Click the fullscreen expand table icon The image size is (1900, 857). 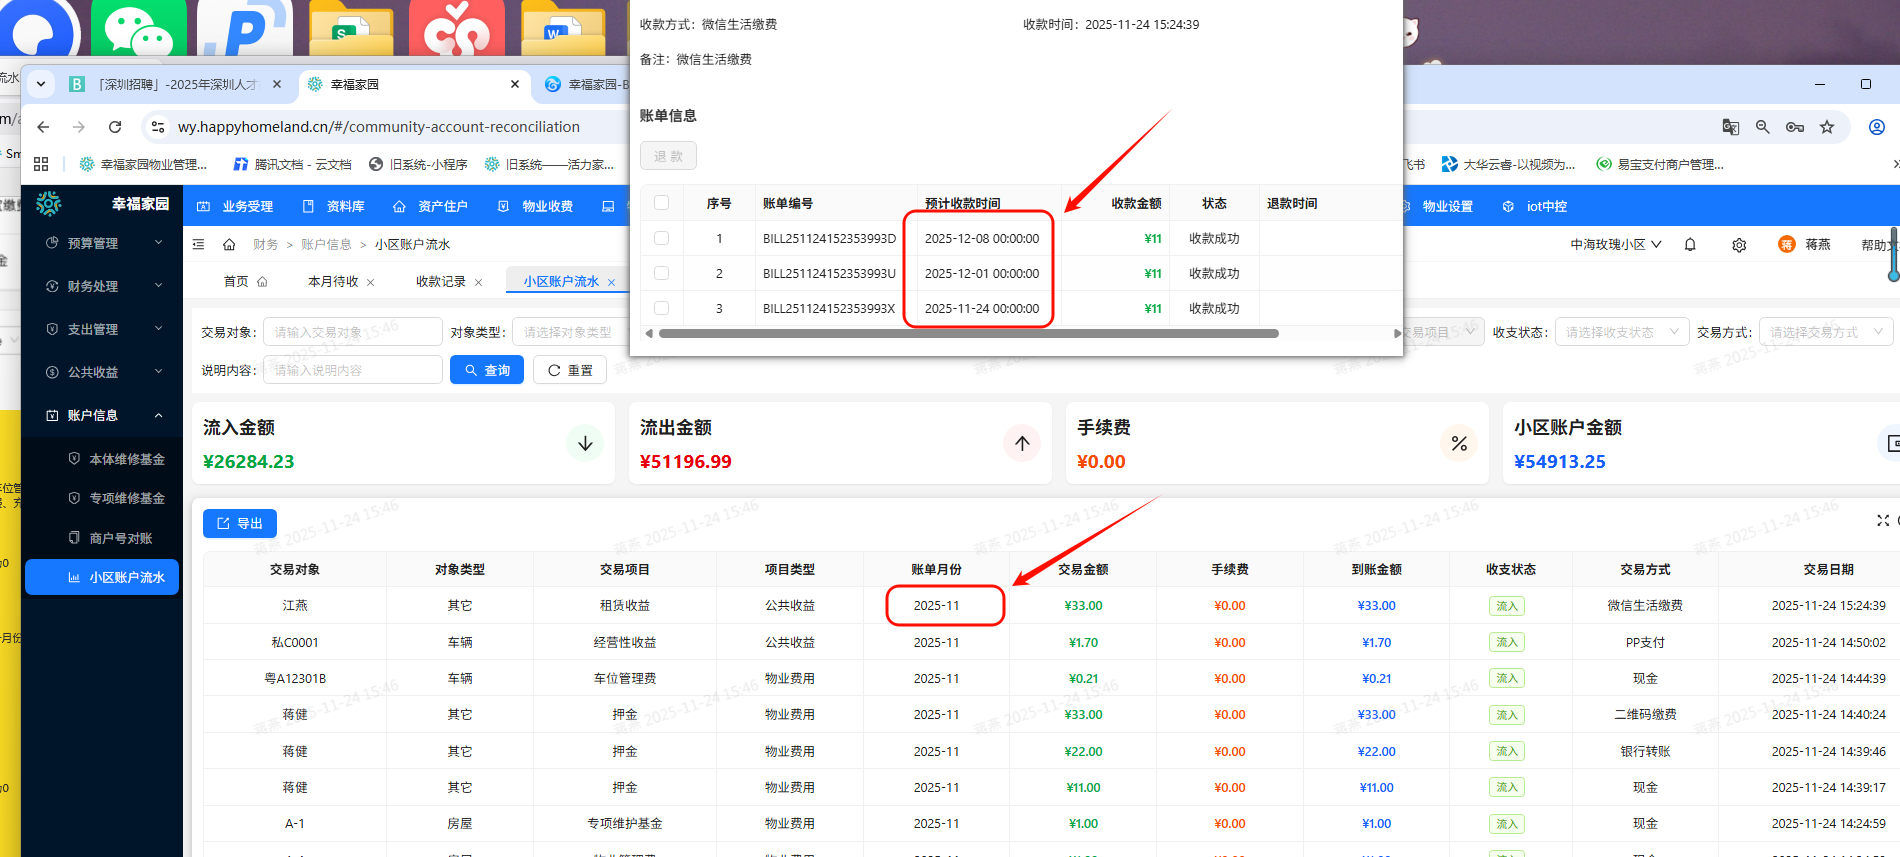tap(1883, 521)
